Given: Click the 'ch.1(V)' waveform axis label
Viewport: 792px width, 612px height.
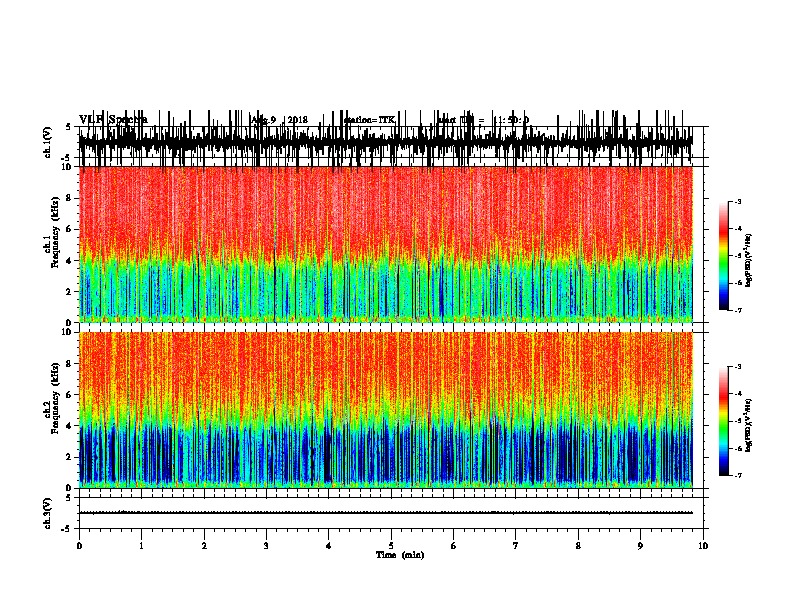Looking at the screenshot, I should pos(48,142).
